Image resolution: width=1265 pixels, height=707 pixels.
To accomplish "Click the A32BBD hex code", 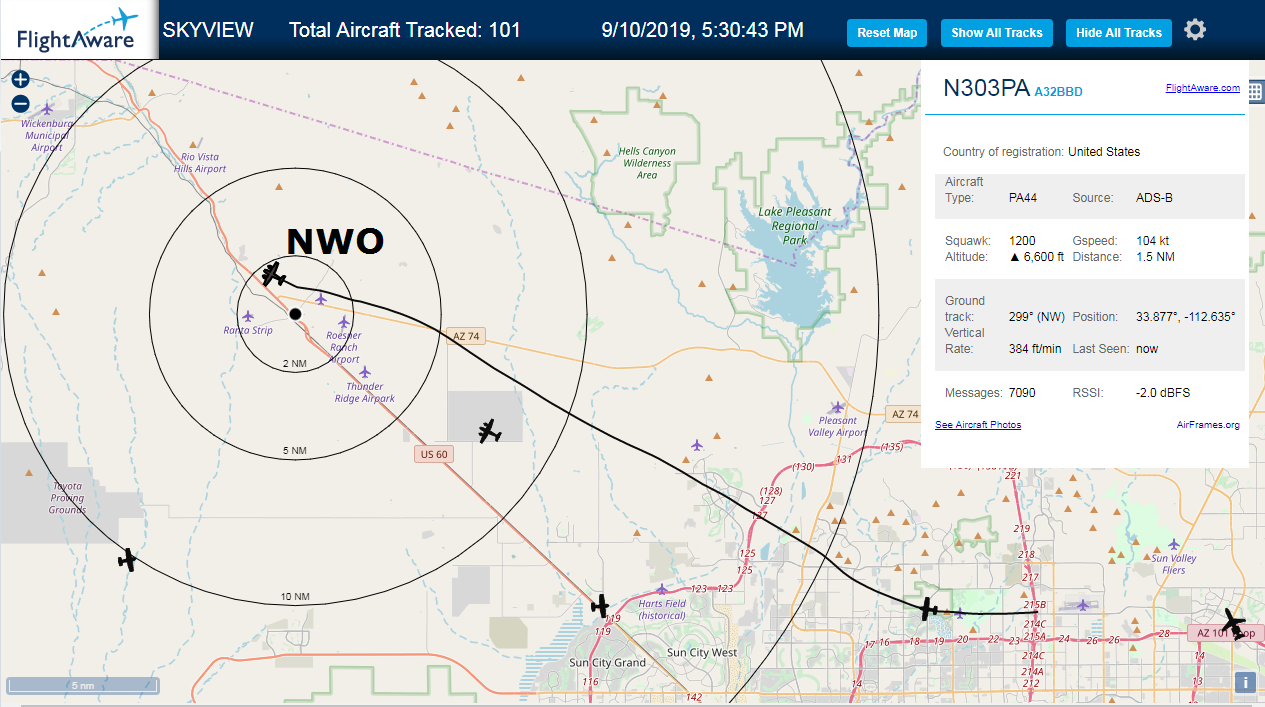I will [1058, 92].
